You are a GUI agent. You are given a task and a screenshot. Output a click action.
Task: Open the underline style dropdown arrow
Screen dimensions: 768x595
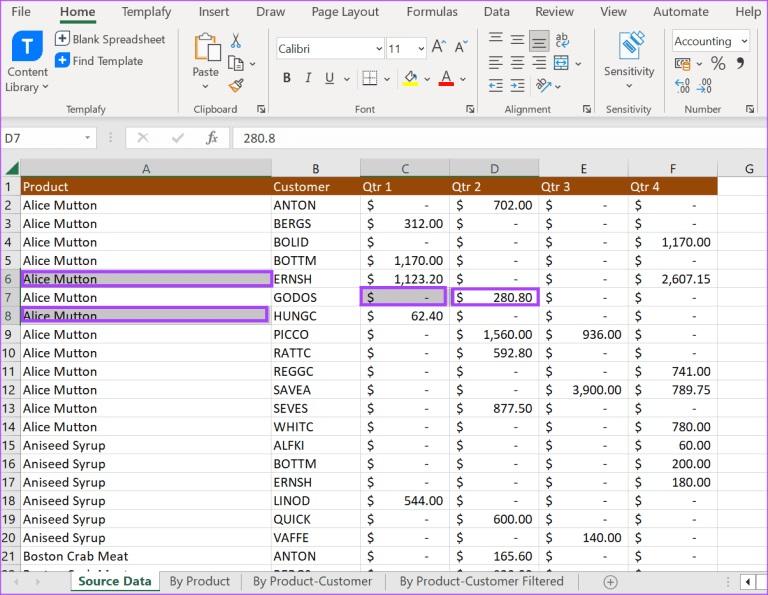[347, 79]
